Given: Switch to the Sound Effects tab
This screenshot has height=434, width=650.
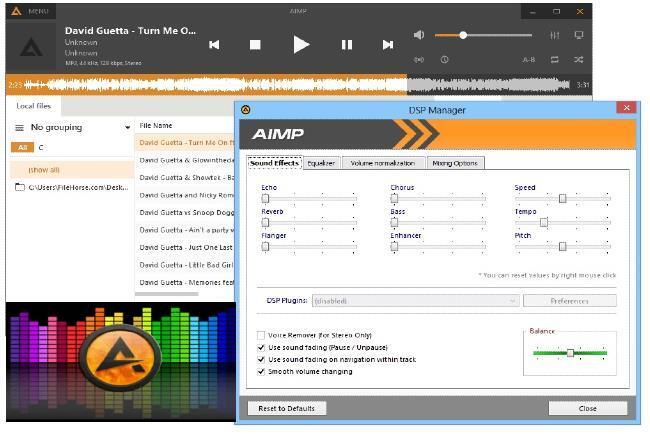Looking at the screenshot, I should pyautogui.click(x=274, y=163).
